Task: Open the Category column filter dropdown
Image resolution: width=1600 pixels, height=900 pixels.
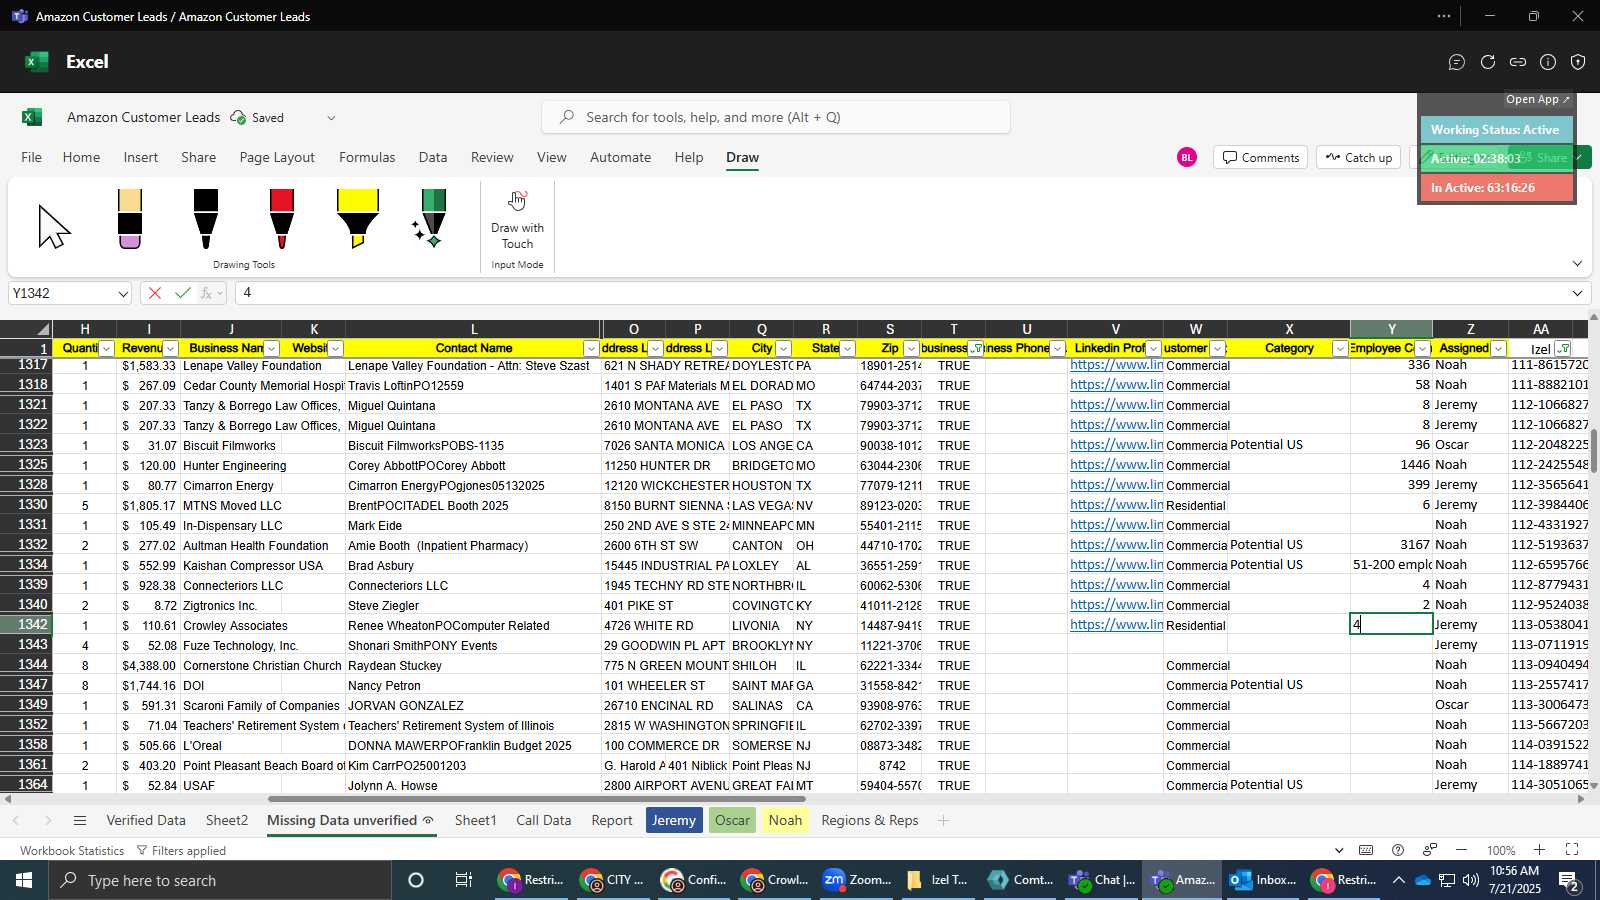Action: click(1340, 349)
